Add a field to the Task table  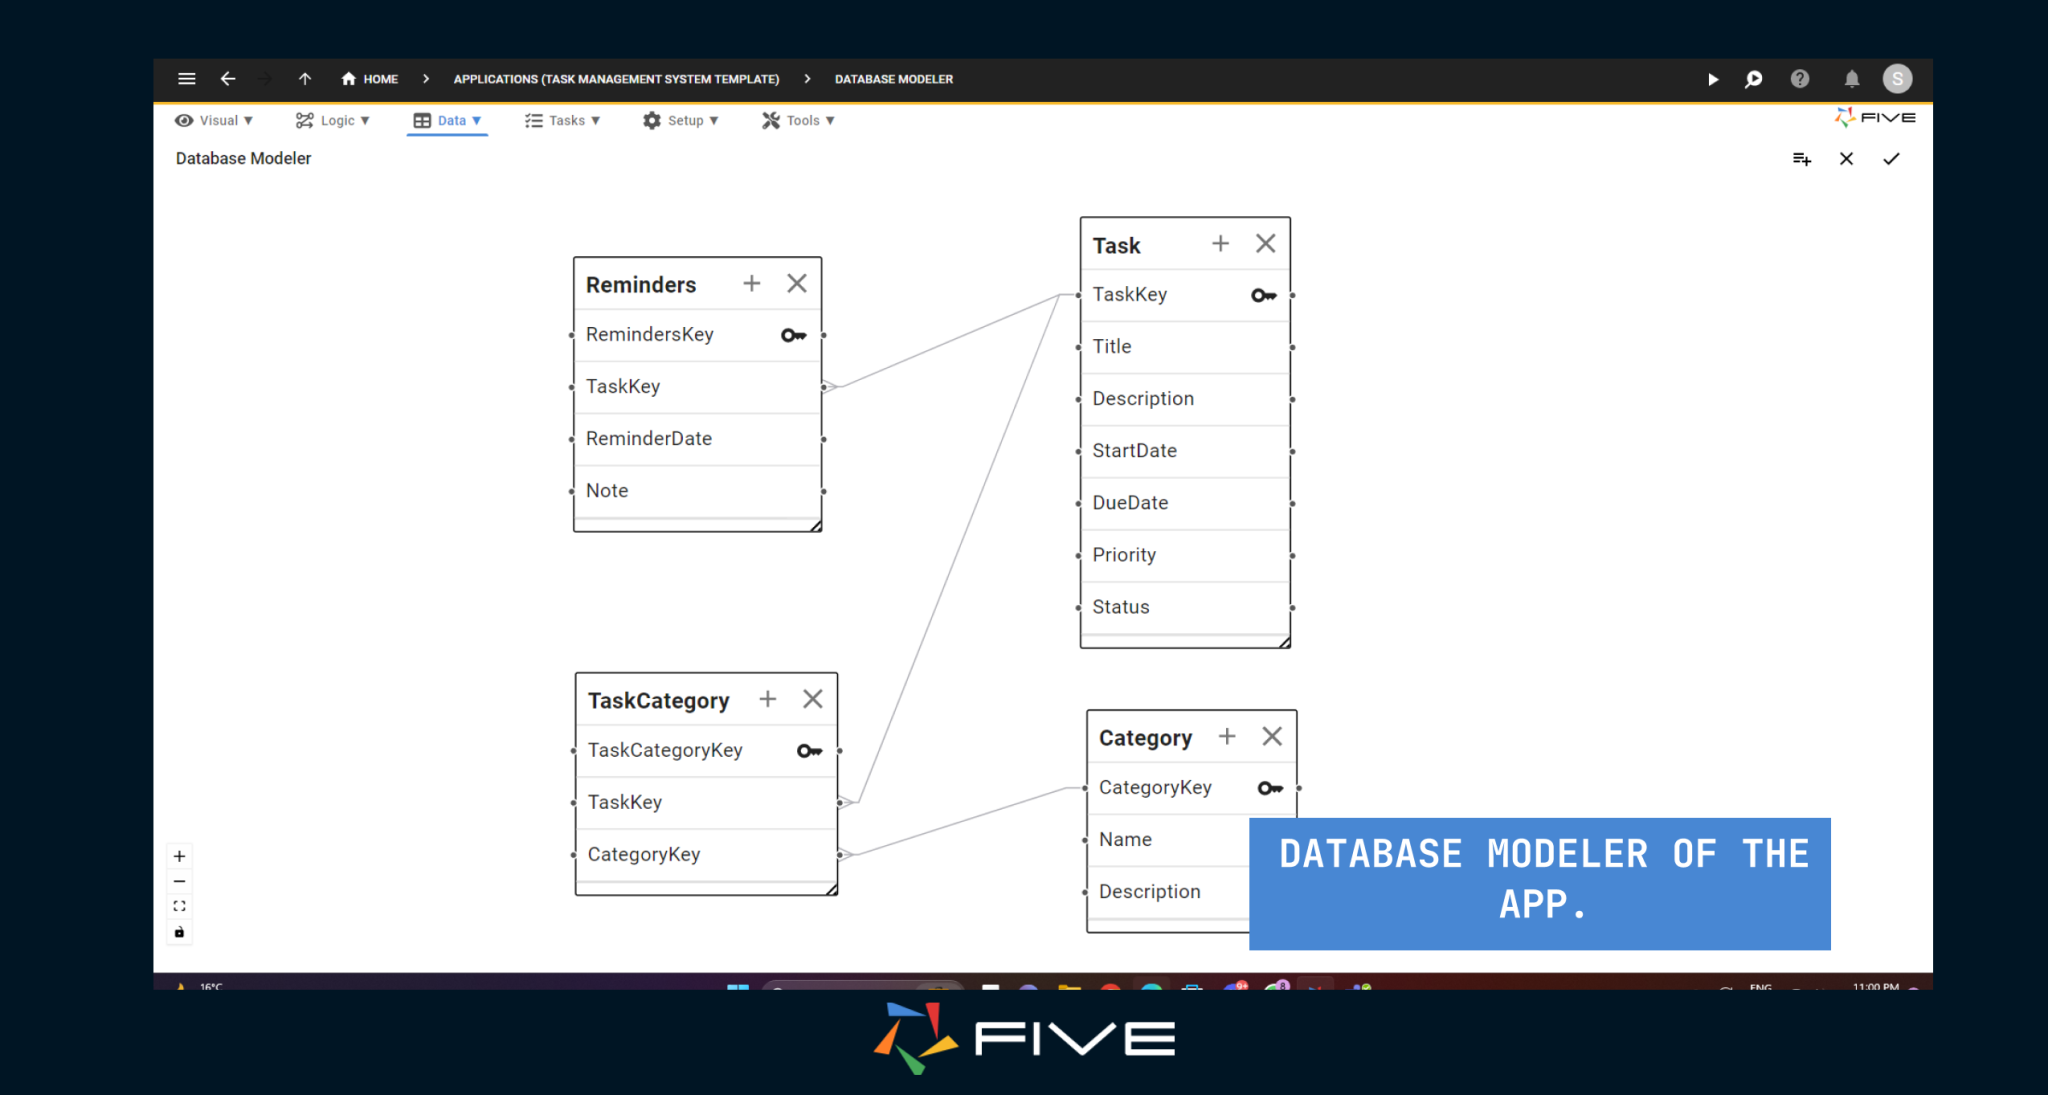[x=1220, y=243]
